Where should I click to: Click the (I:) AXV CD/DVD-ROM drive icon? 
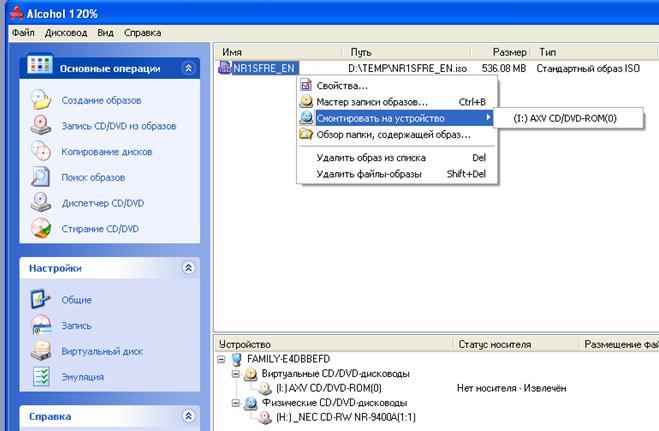point(265,388)
